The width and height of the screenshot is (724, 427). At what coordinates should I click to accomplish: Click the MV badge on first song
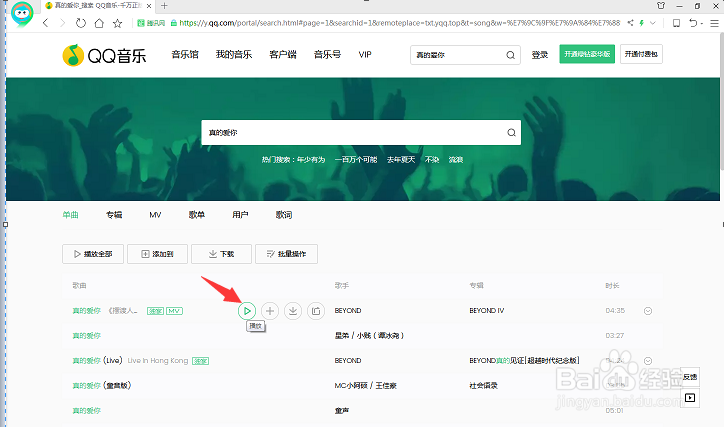(x=174, y=311)
